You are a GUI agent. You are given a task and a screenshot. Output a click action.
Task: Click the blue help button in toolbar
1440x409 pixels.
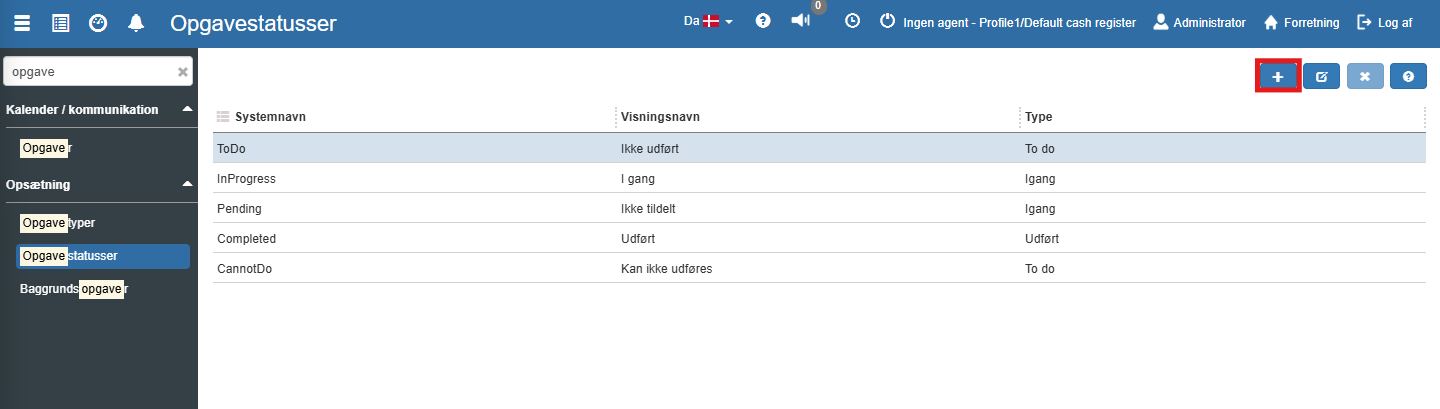[x=1408, y=76]
